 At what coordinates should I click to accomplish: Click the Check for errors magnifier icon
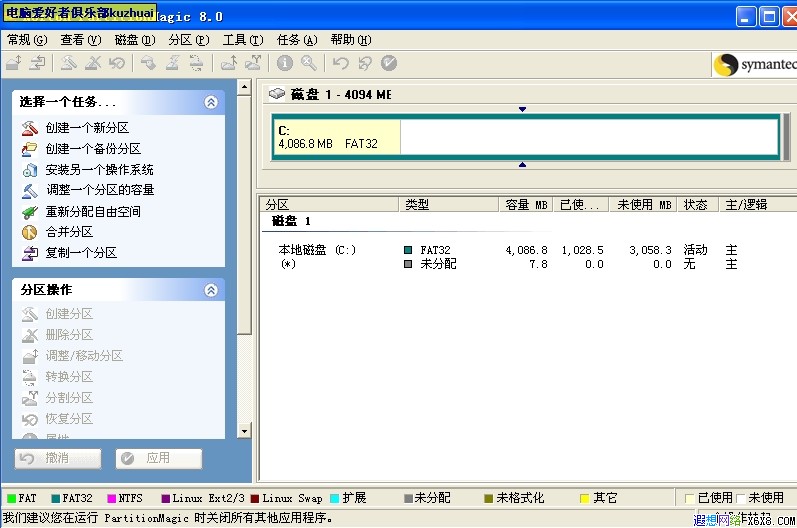pyautogui.click(x=309, y=63)
